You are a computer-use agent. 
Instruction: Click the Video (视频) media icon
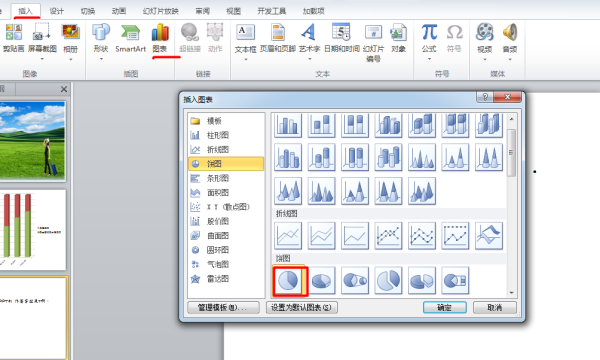tap(484, 38)
